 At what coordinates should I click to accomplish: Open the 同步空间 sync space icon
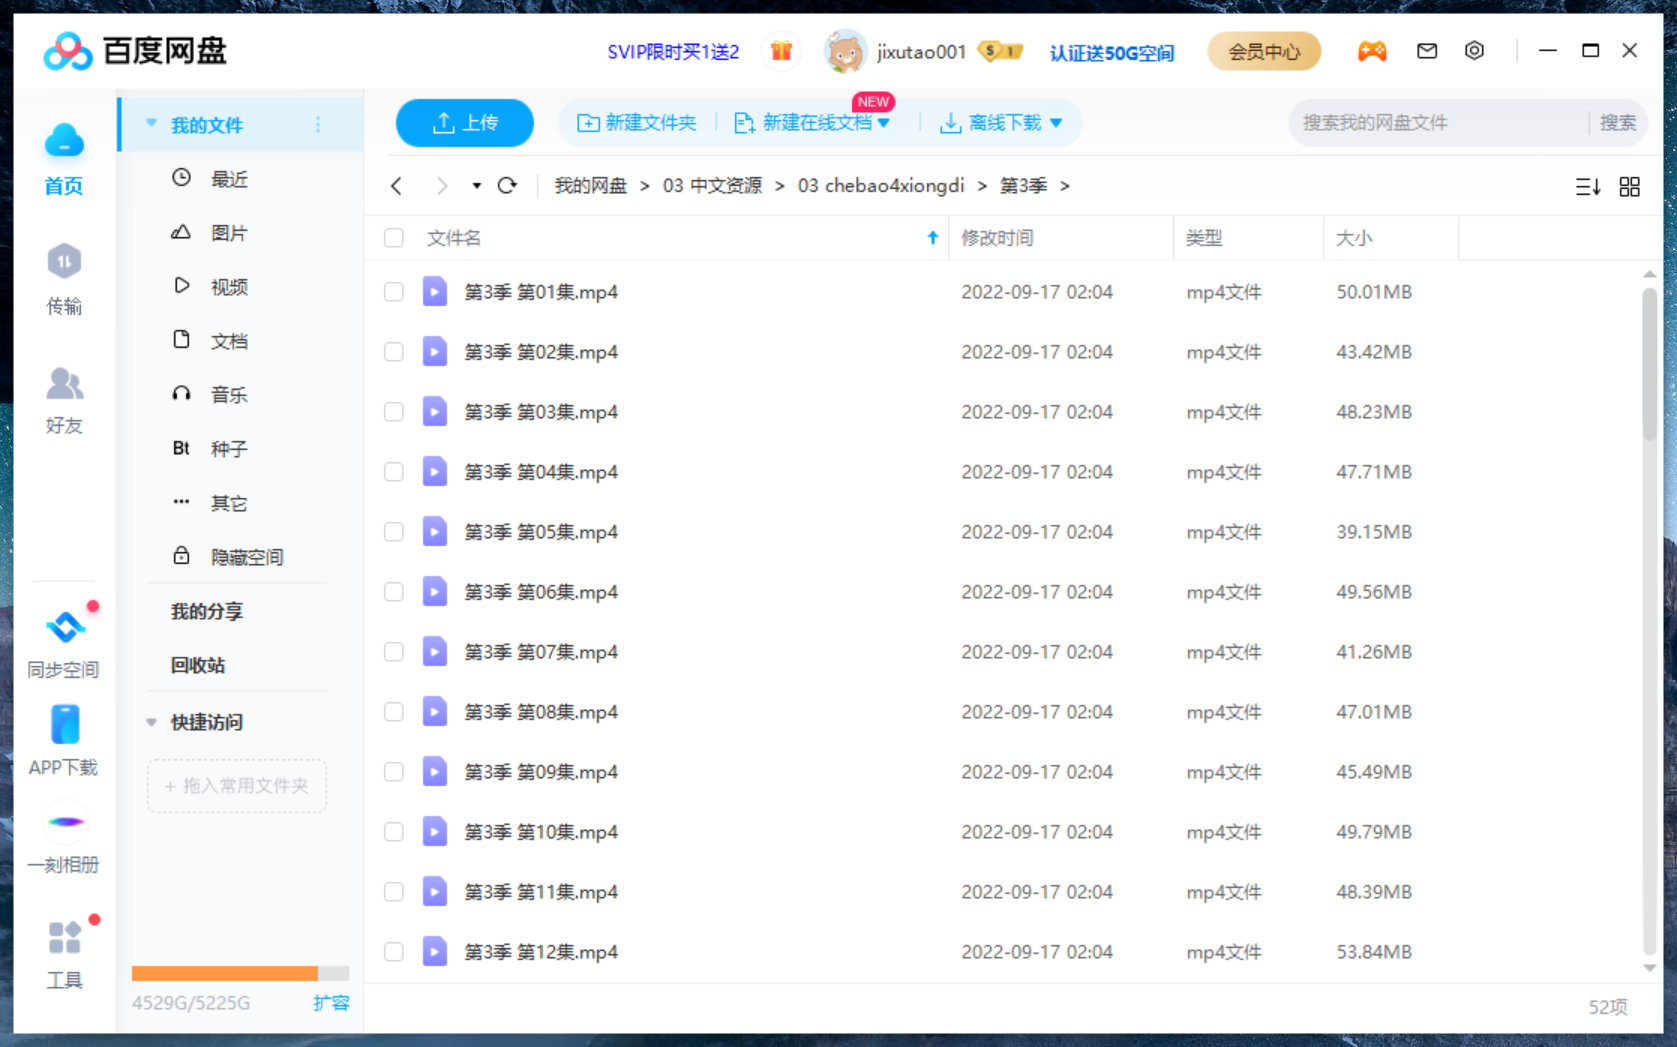(x=64, y=627)
